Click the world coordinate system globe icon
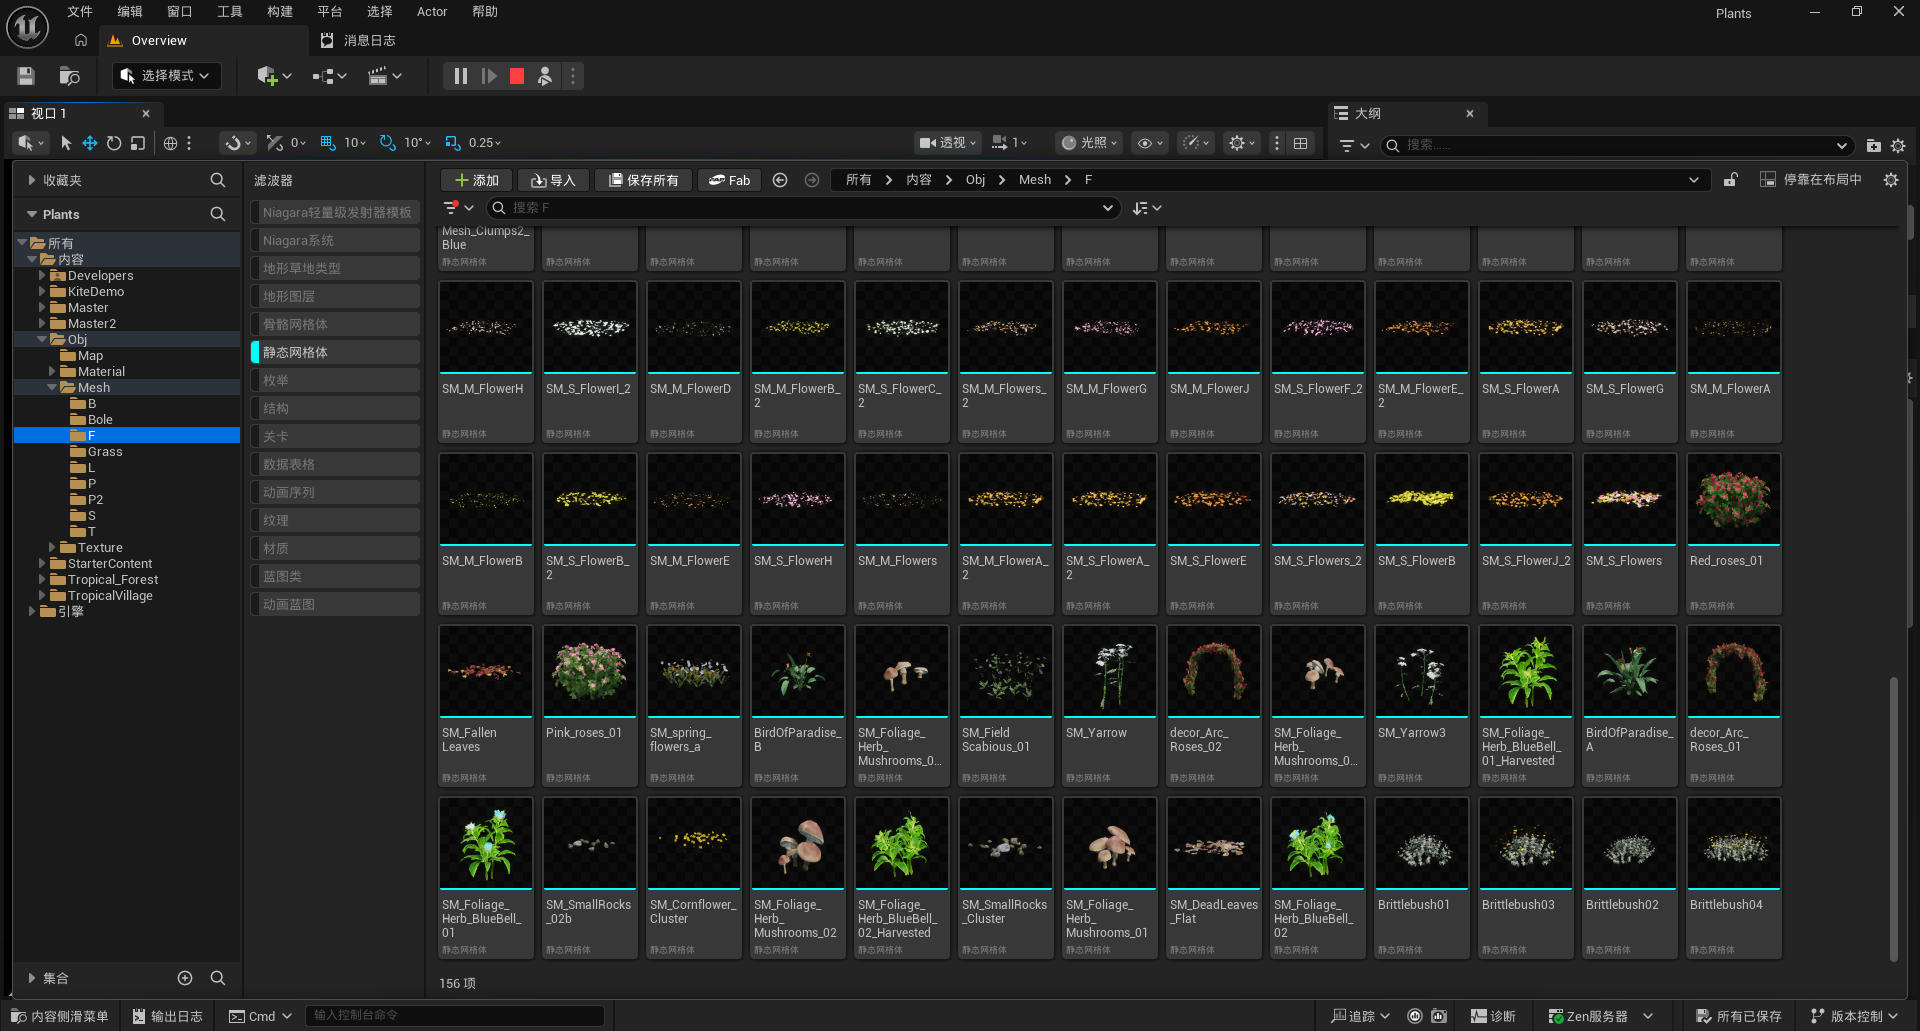1920x1031 pixels. pos(170,143)
